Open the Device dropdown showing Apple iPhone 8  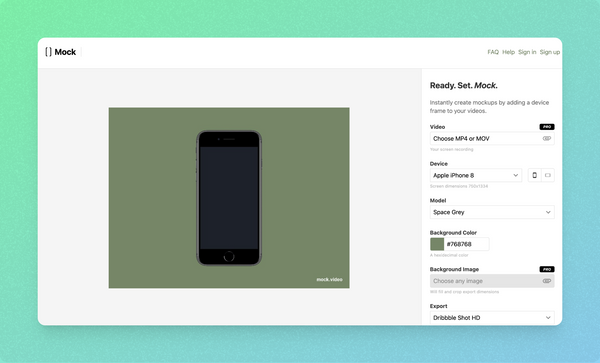[476, 175]
